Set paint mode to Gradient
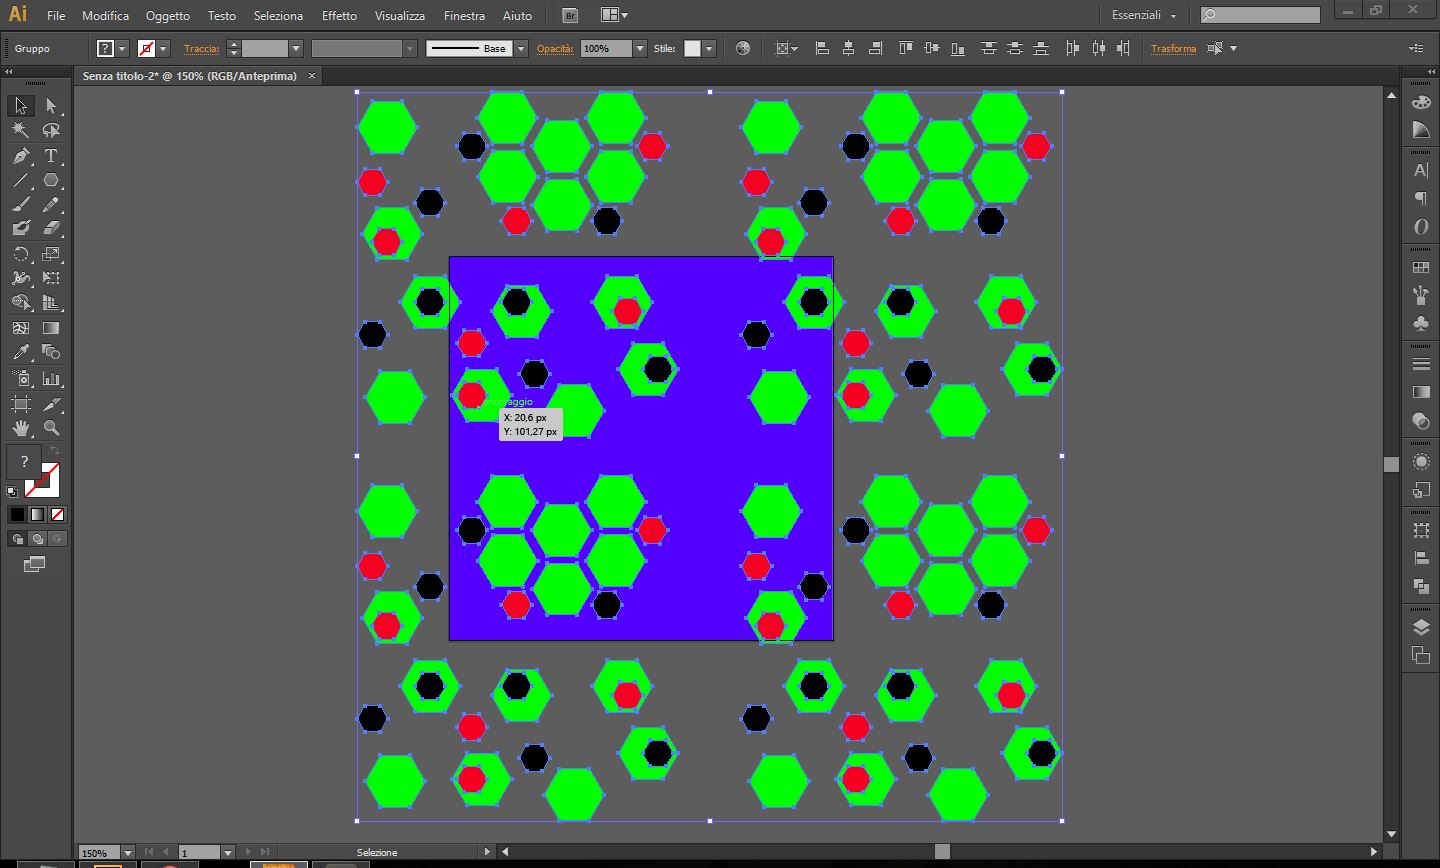The image size is (1440, 868). coord(37,515)
